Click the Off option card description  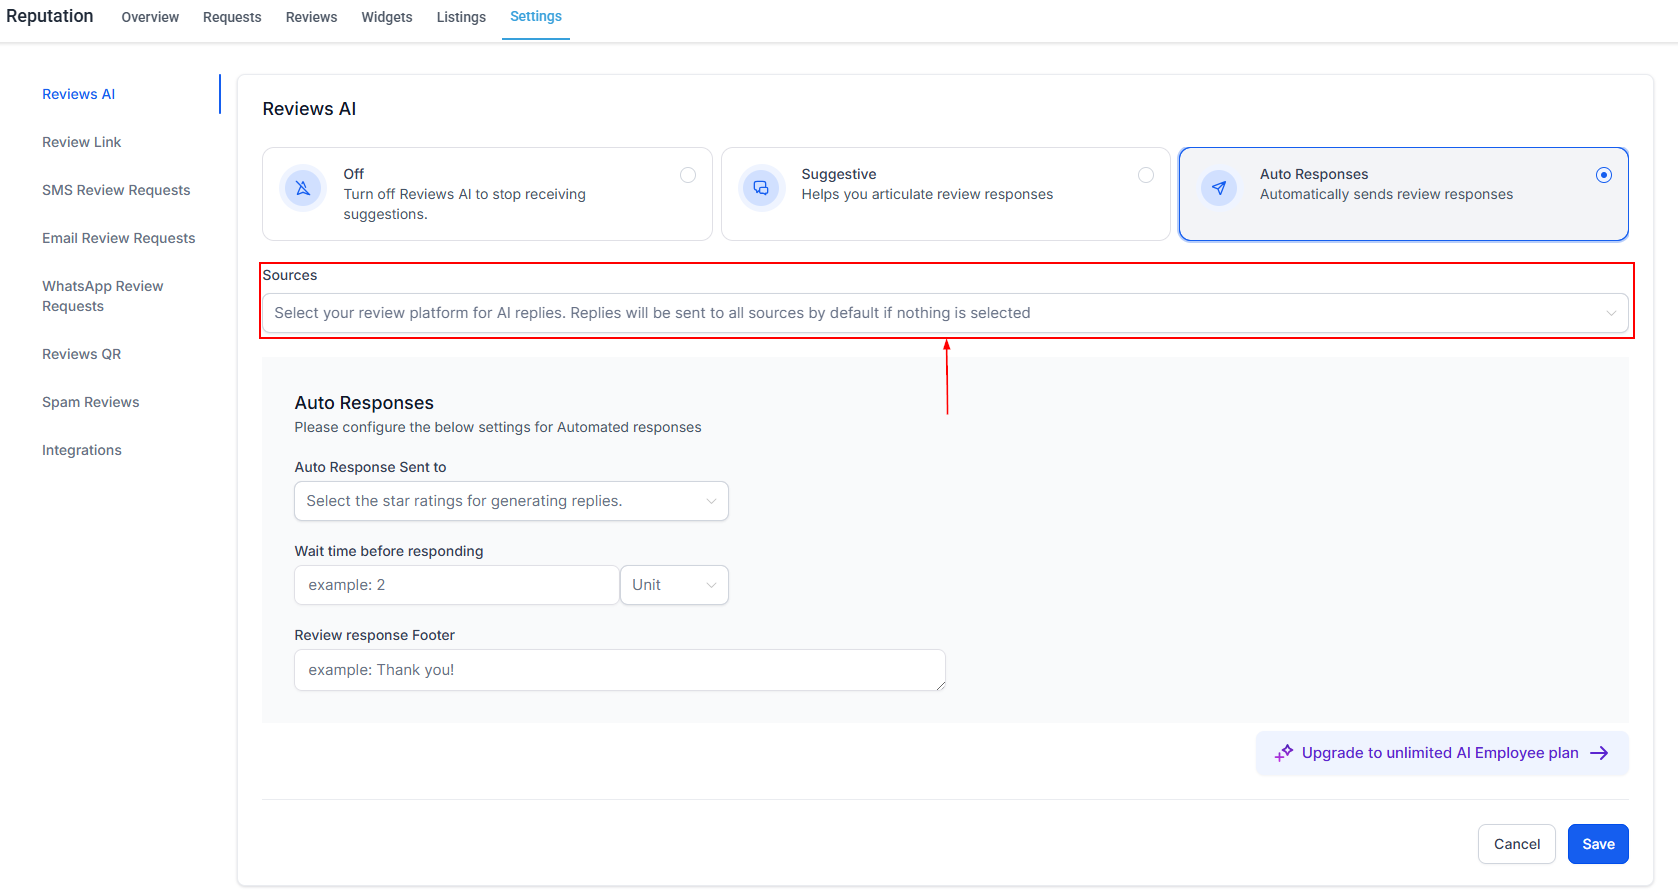click(x=465, y=204)
